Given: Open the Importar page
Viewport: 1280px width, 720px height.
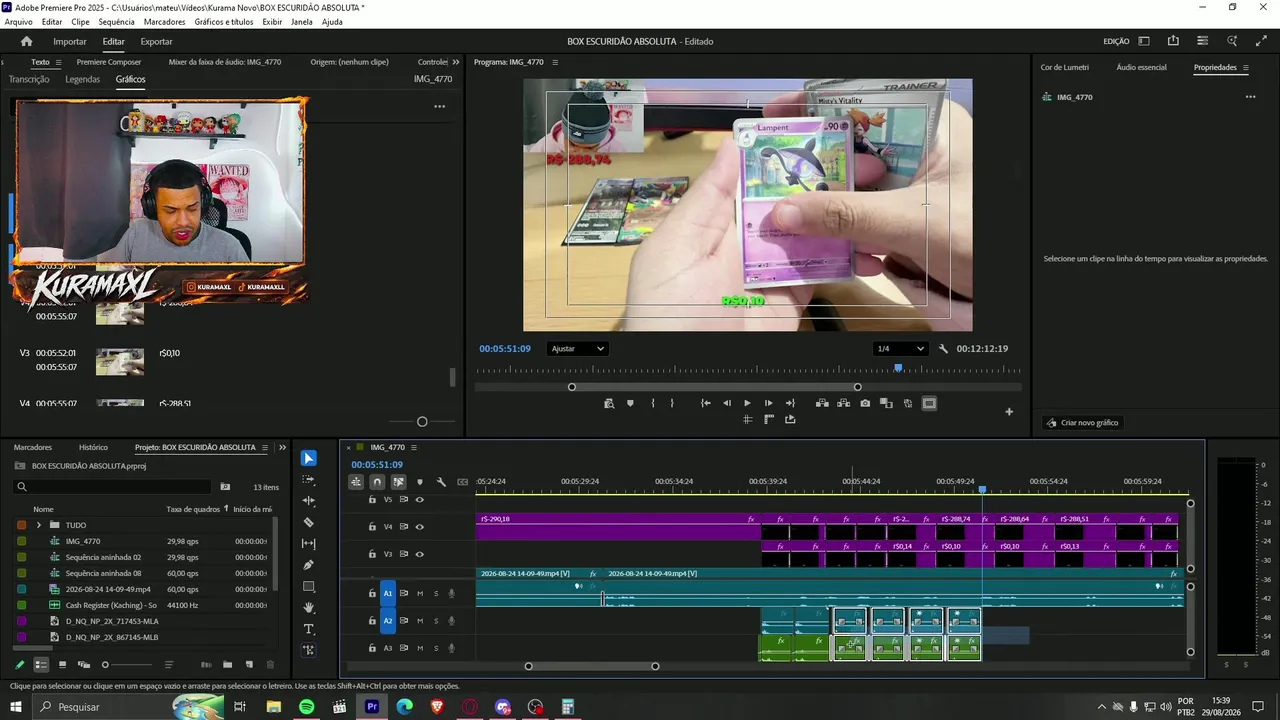Looking at the screenshot, I should point(70,41).
